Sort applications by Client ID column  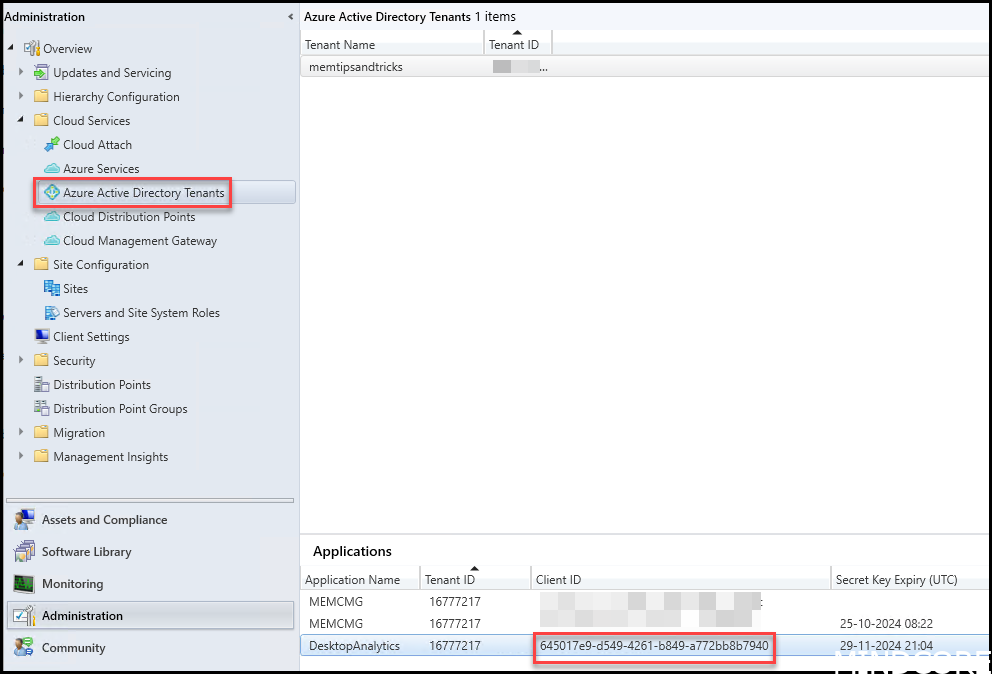(x=681, y=579)
